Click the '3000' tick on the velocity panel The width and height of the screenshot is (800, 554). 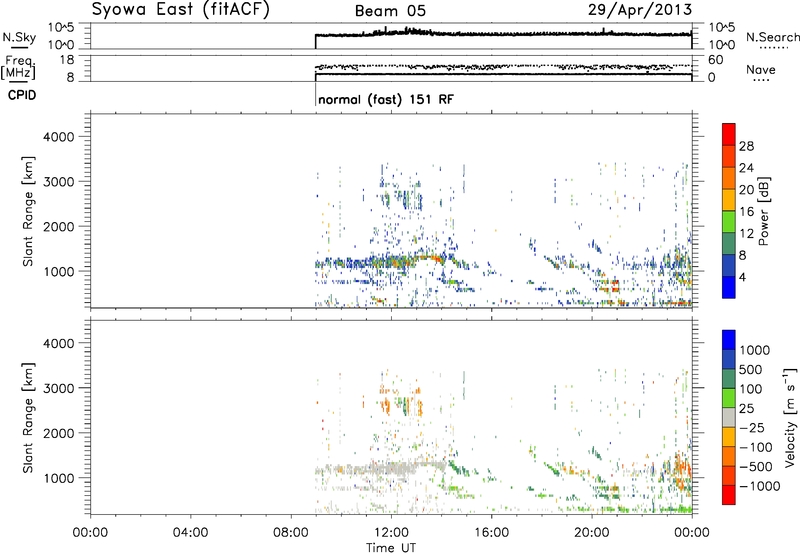coord(59,388)
